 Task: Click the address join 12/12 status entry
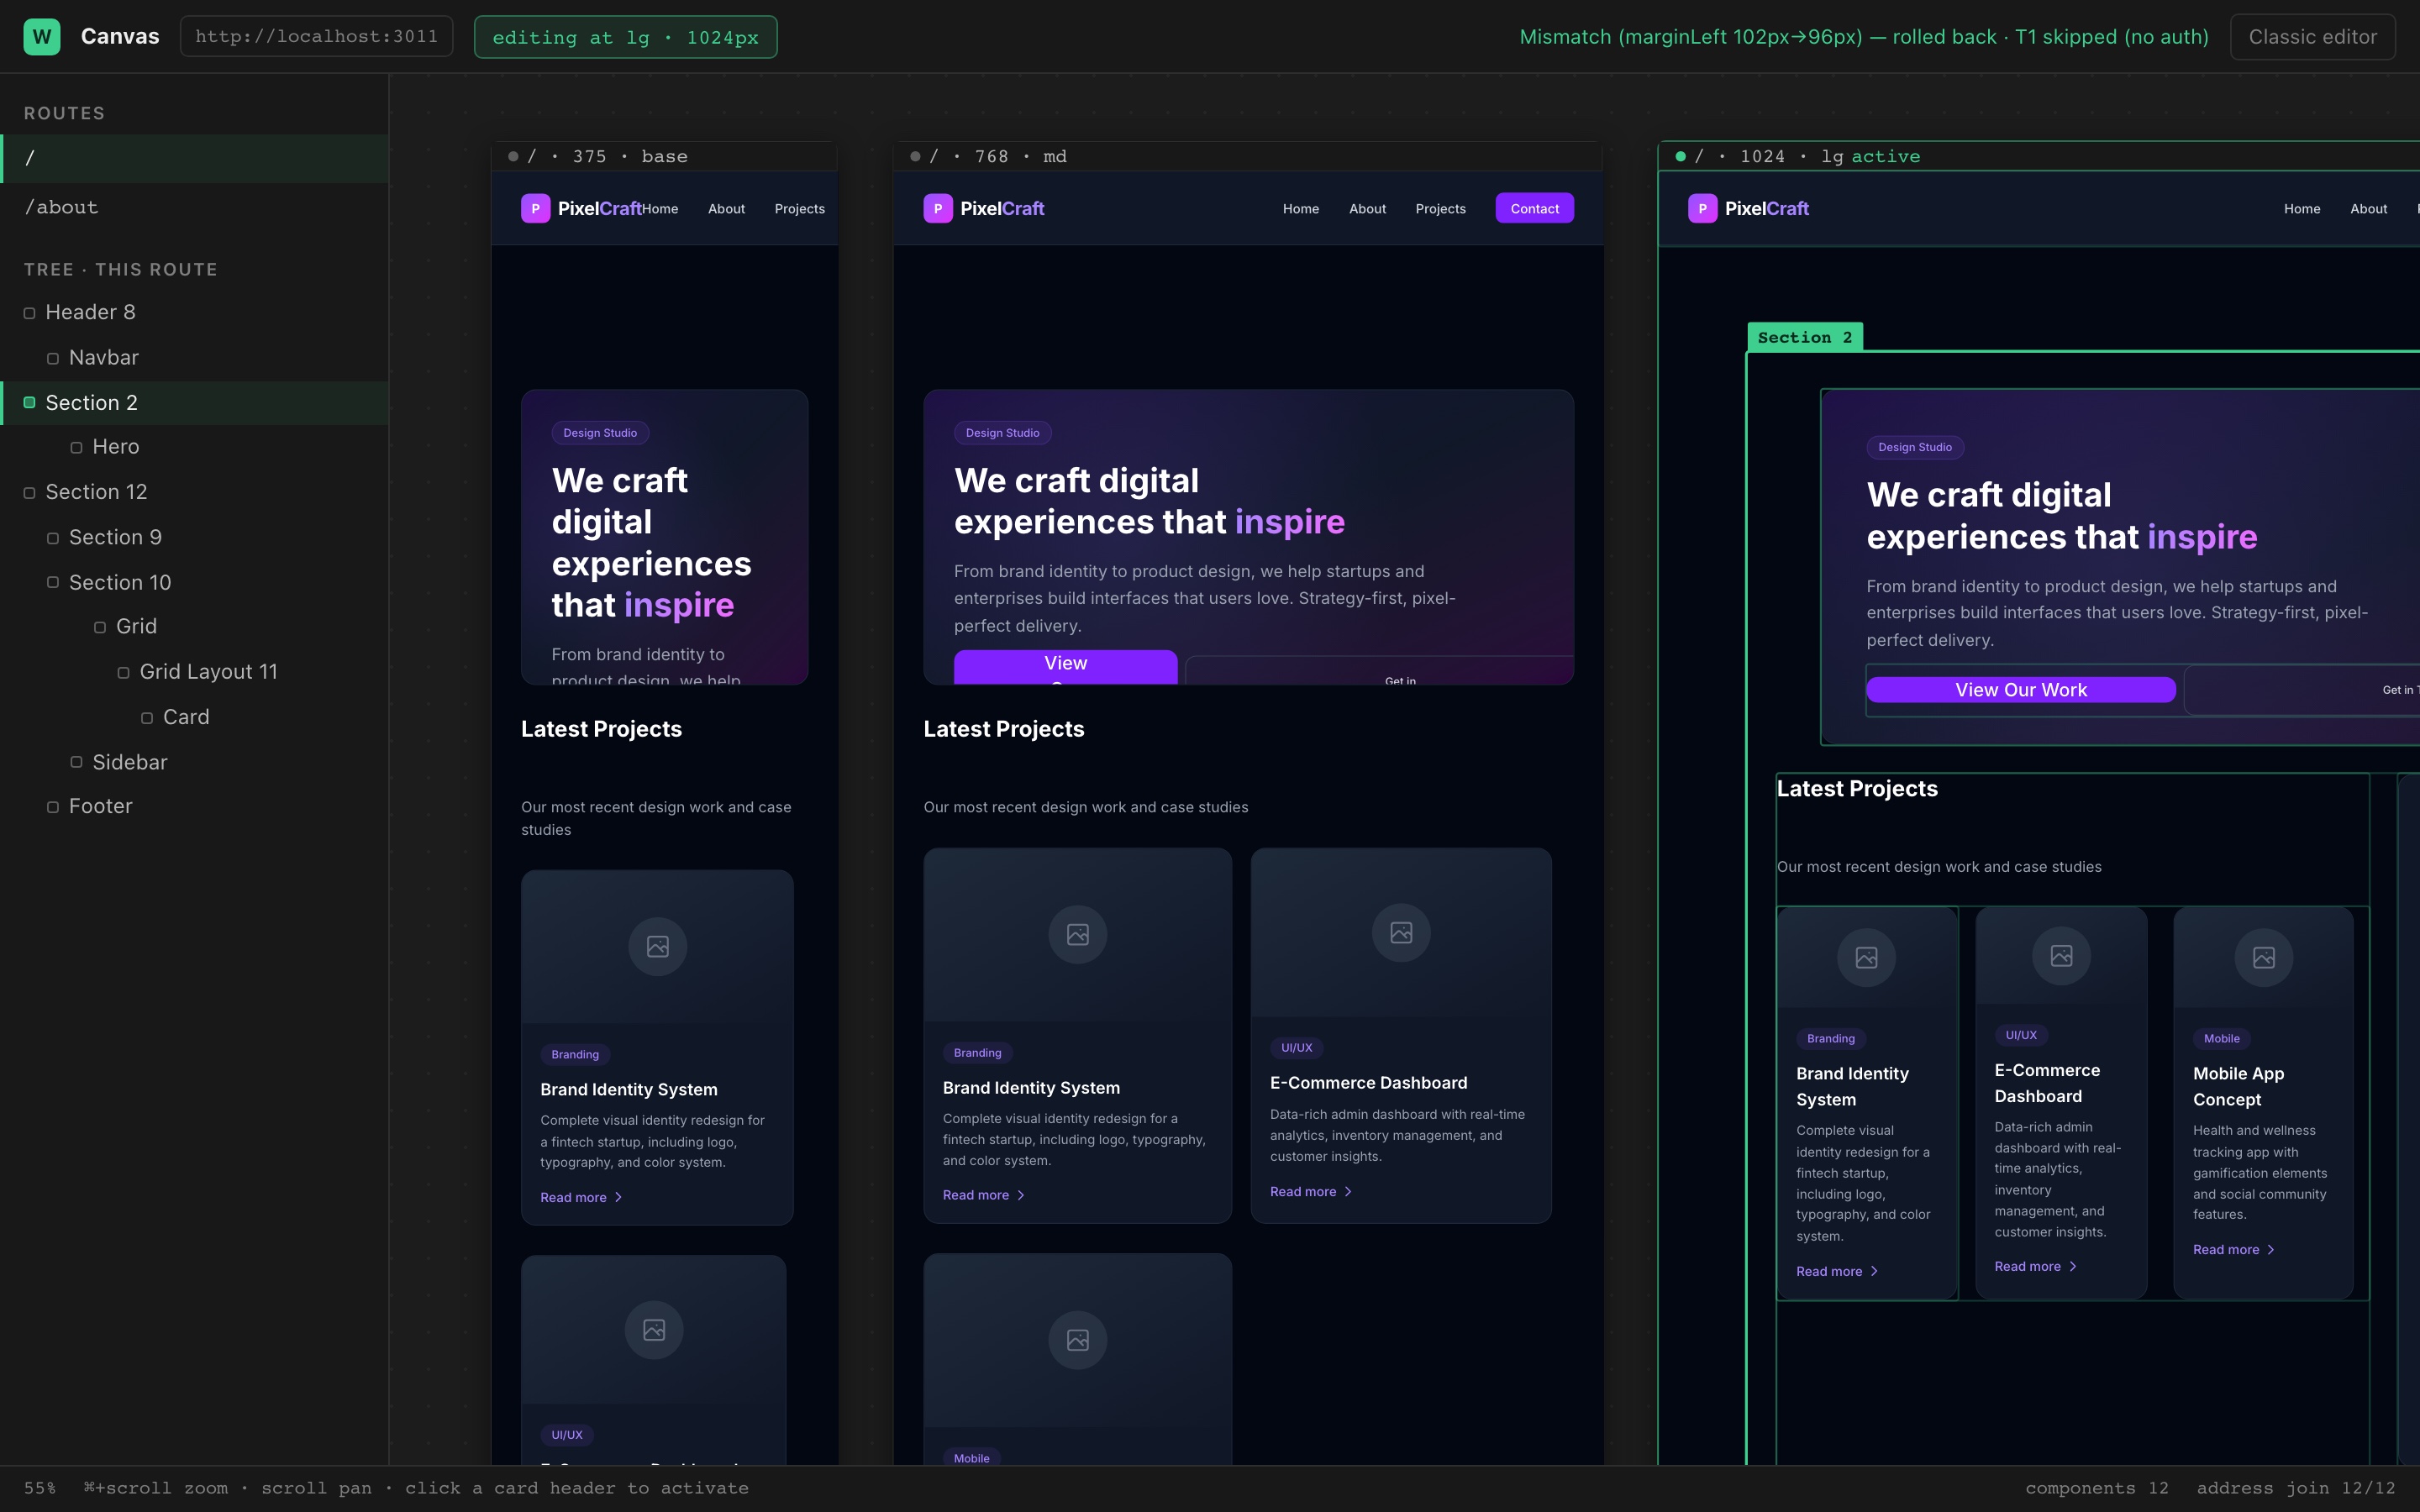2296,1488
